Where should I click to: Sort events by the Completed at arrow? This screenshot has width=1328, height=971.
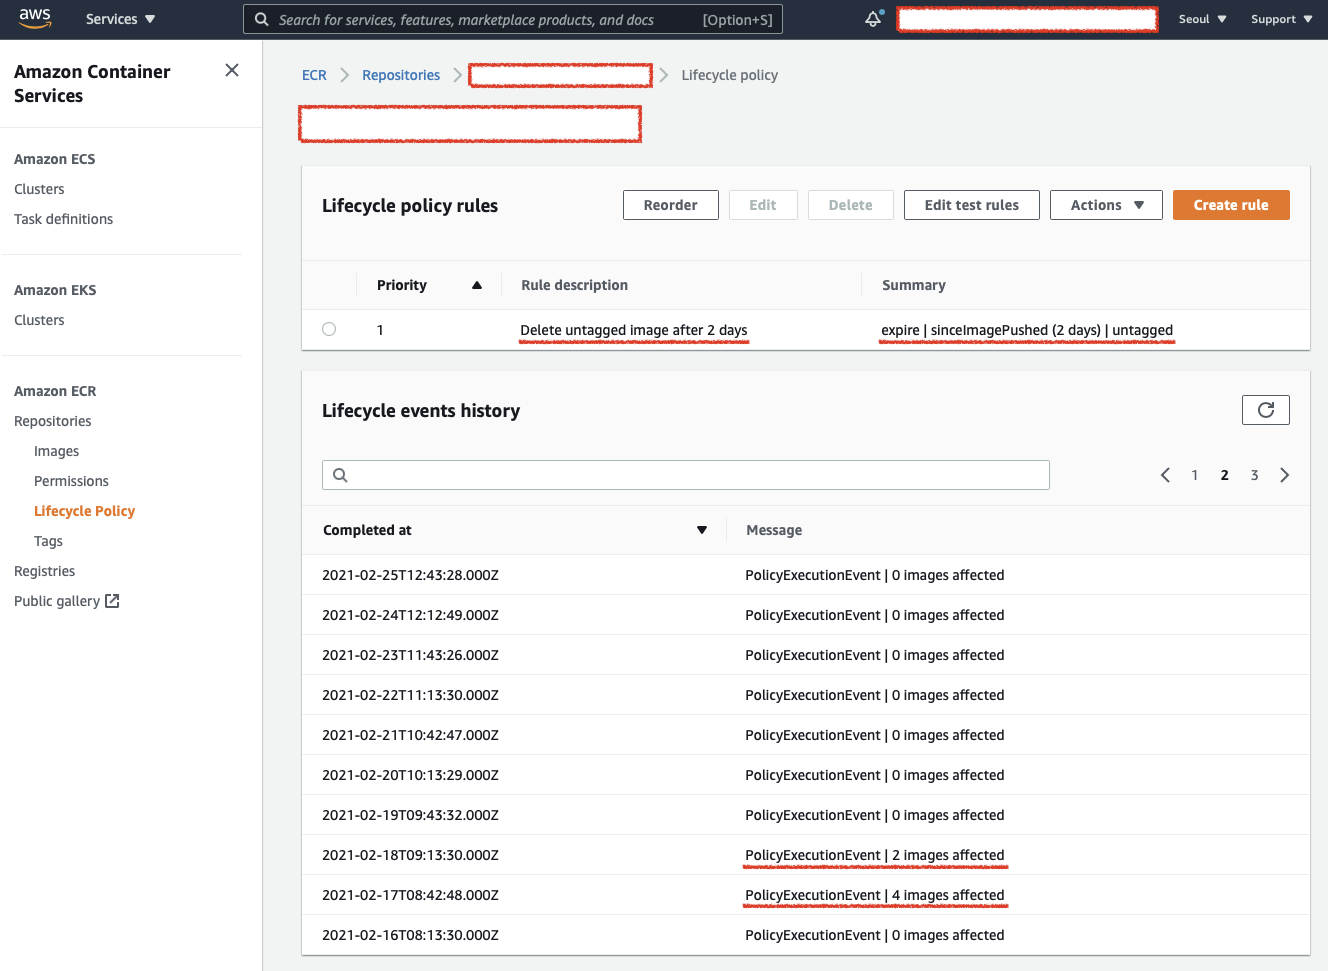(x=702, y=530)
